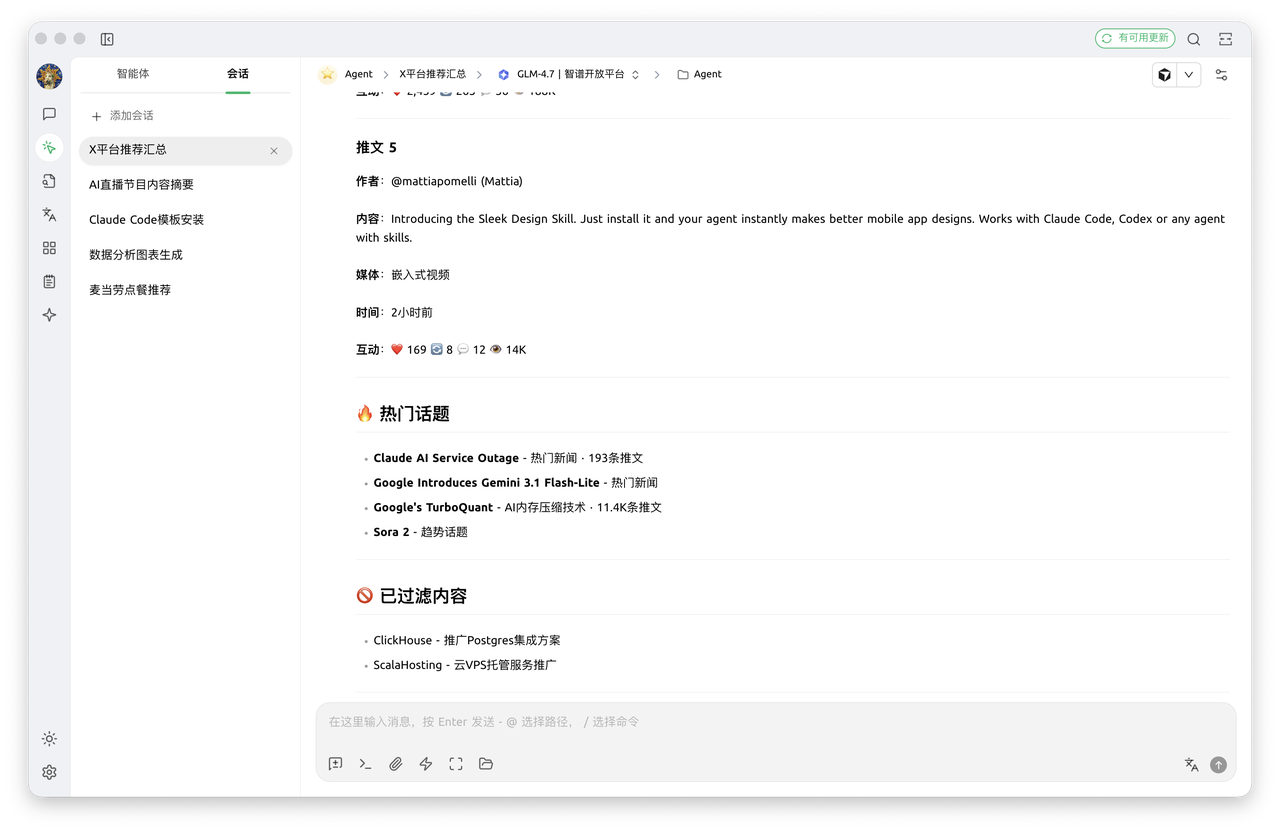Collapse the sidebar panel toggle icon

107,39
